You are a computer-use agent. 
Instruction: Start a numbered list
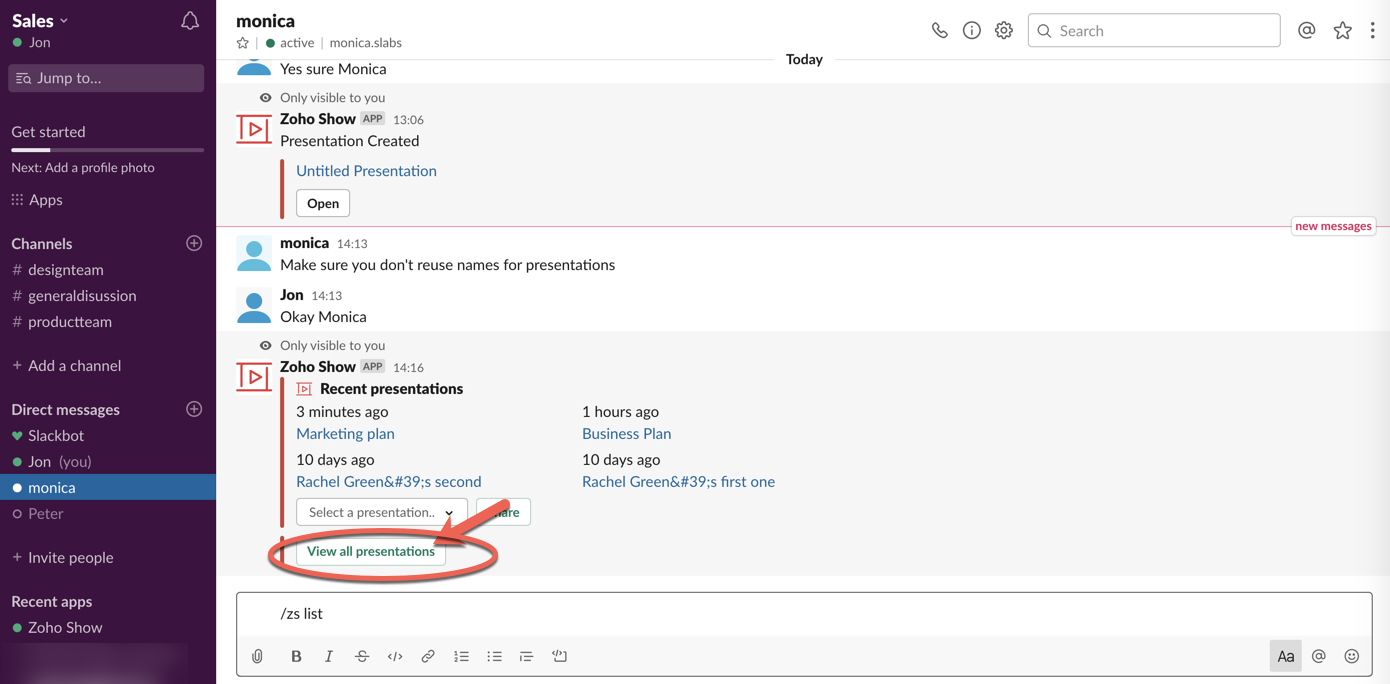coord(461,656)
